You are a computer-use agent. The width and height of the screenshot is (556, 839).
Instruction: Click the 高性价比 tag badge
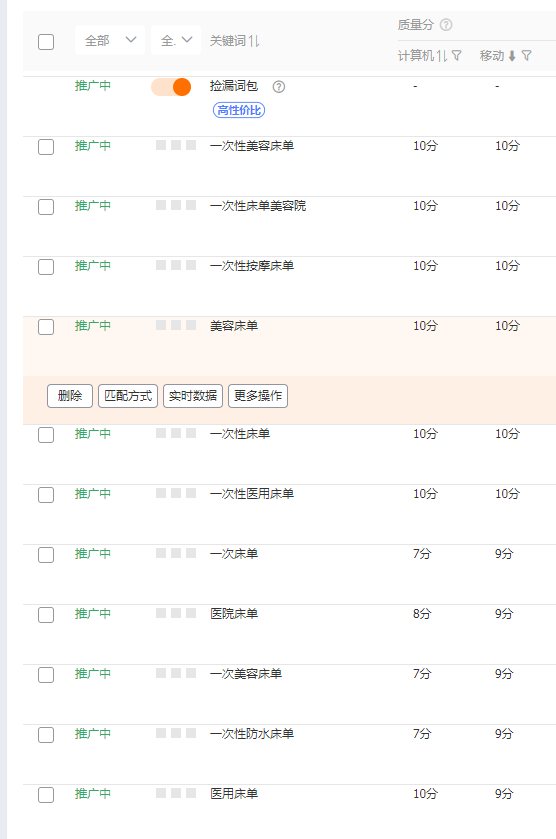click(x=239, y=110)
